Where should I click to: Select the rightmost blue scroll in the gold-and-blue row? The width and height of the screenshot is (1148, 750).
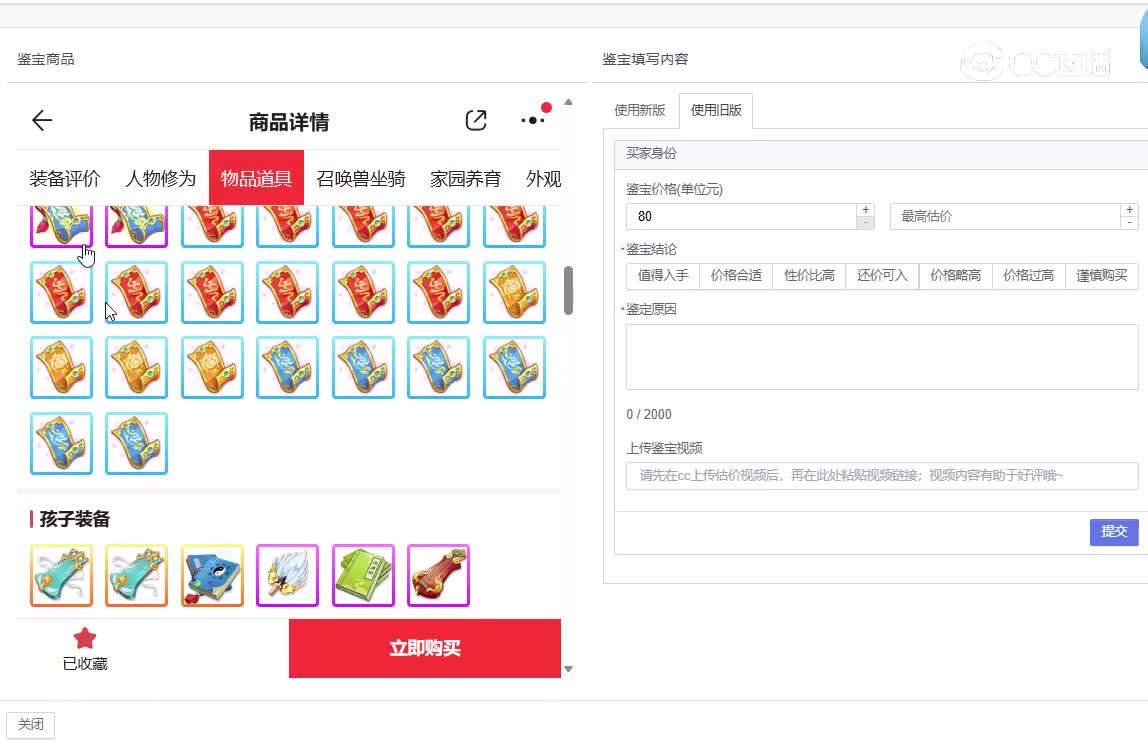[x=515, y=368]
